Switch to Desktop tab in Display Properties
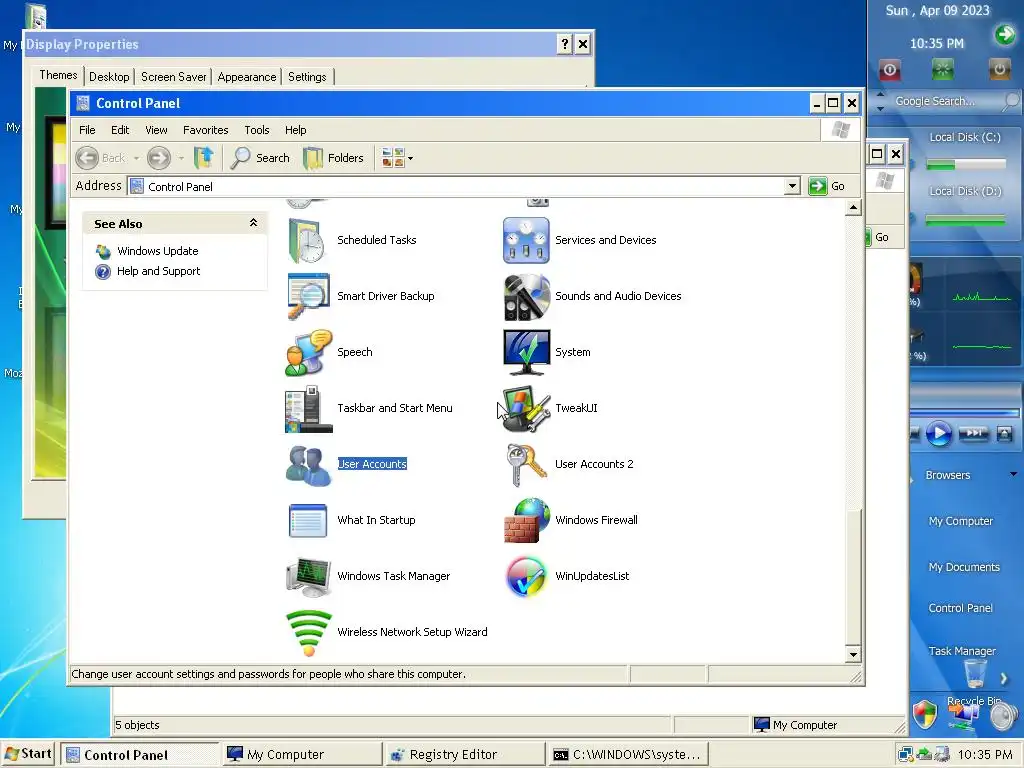 pyautogui.click(x=109, y=76)
